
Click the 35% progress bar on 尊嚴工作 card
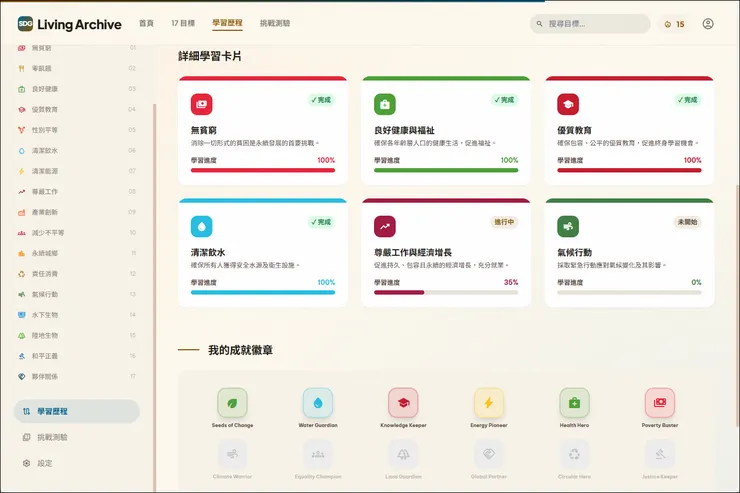pos(446,292)
